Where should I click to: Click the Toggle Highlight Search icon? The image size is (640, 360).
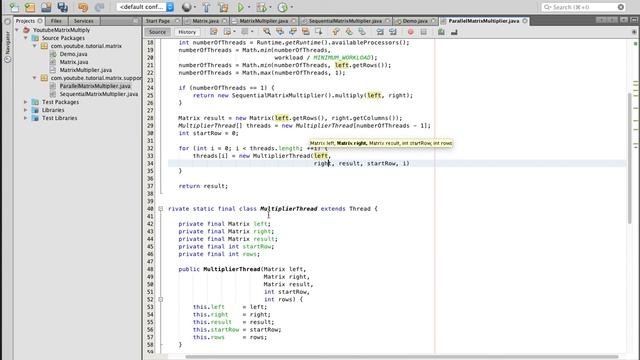(305, 32)
